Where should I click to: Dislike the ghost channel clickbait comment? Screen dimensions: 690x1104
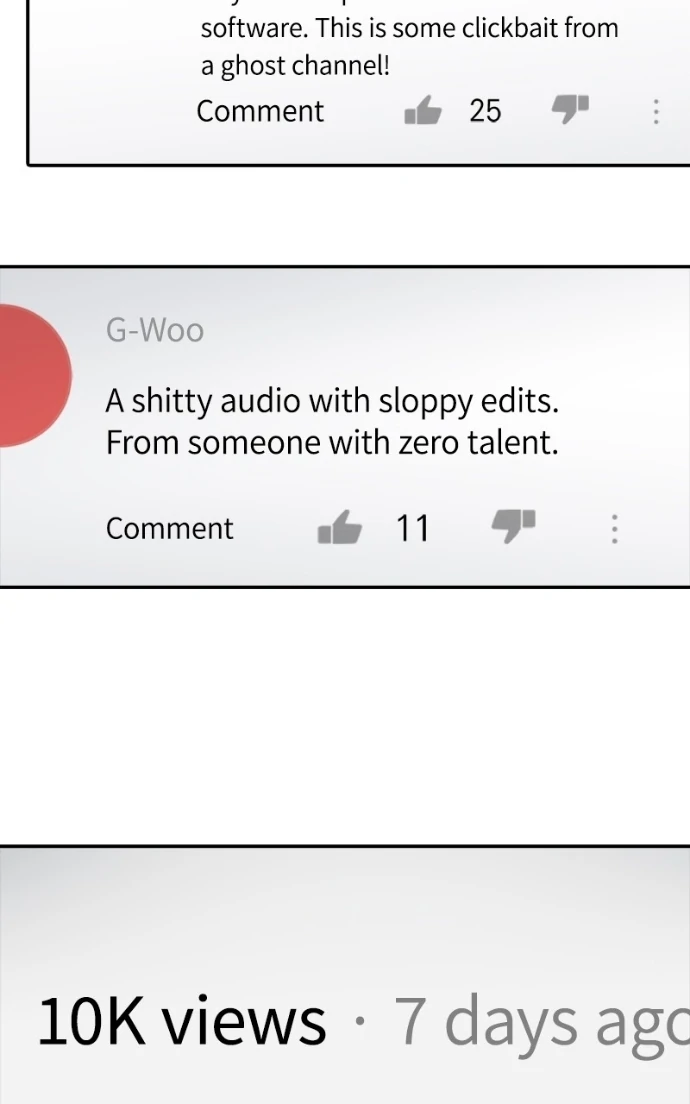[571, 109]
